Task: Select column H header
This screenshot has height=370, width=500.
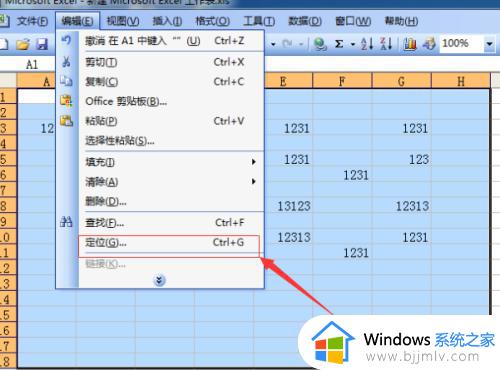Action: click(x=461, y=81)
